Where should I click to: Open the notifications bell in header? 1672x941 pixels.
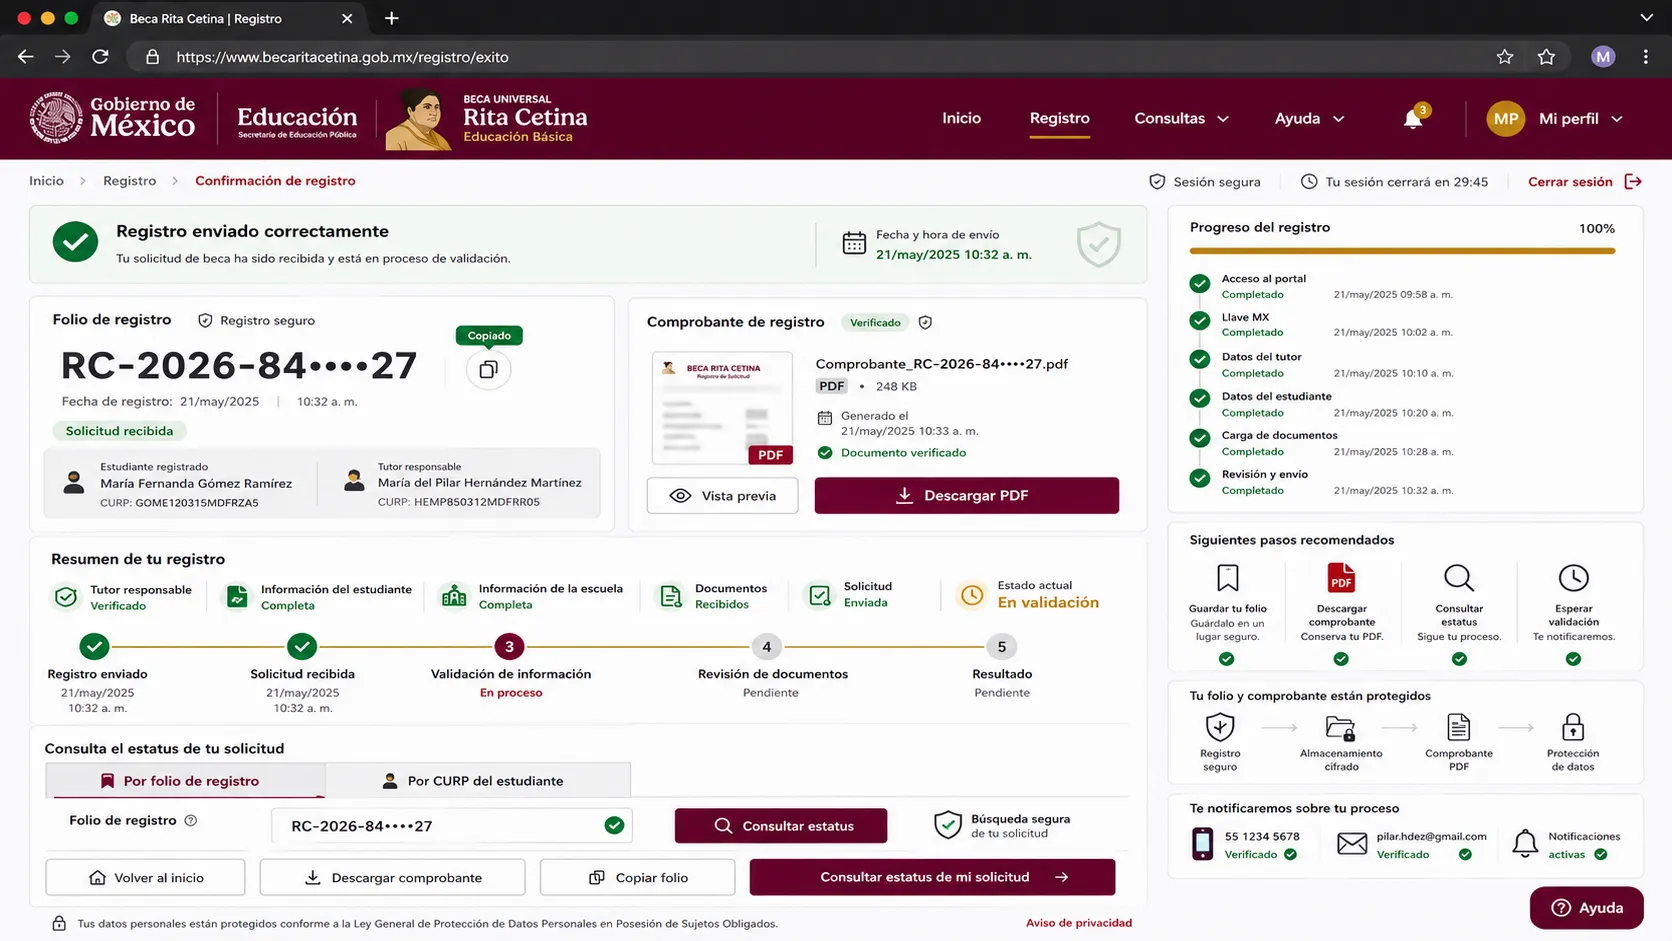(1413, 119)
